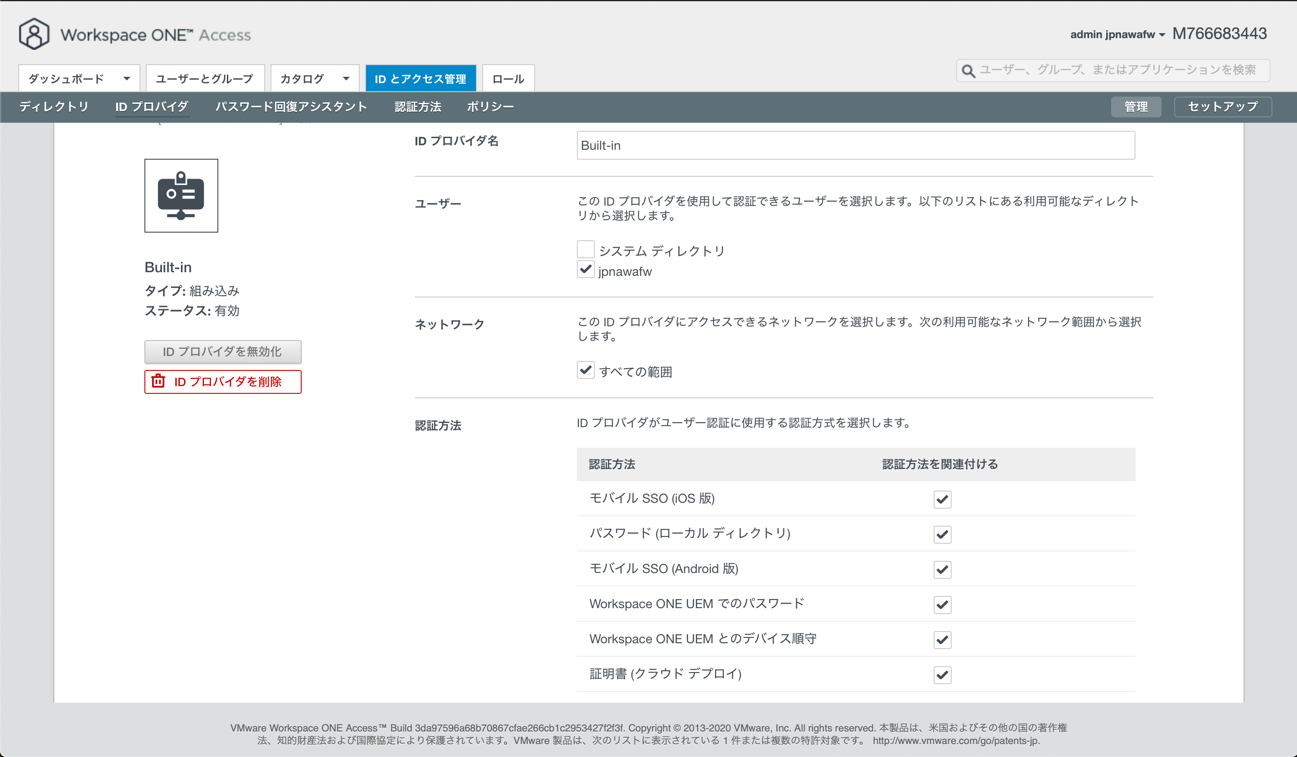Open the ポリシー submenu item

click(x=490, y=106)
